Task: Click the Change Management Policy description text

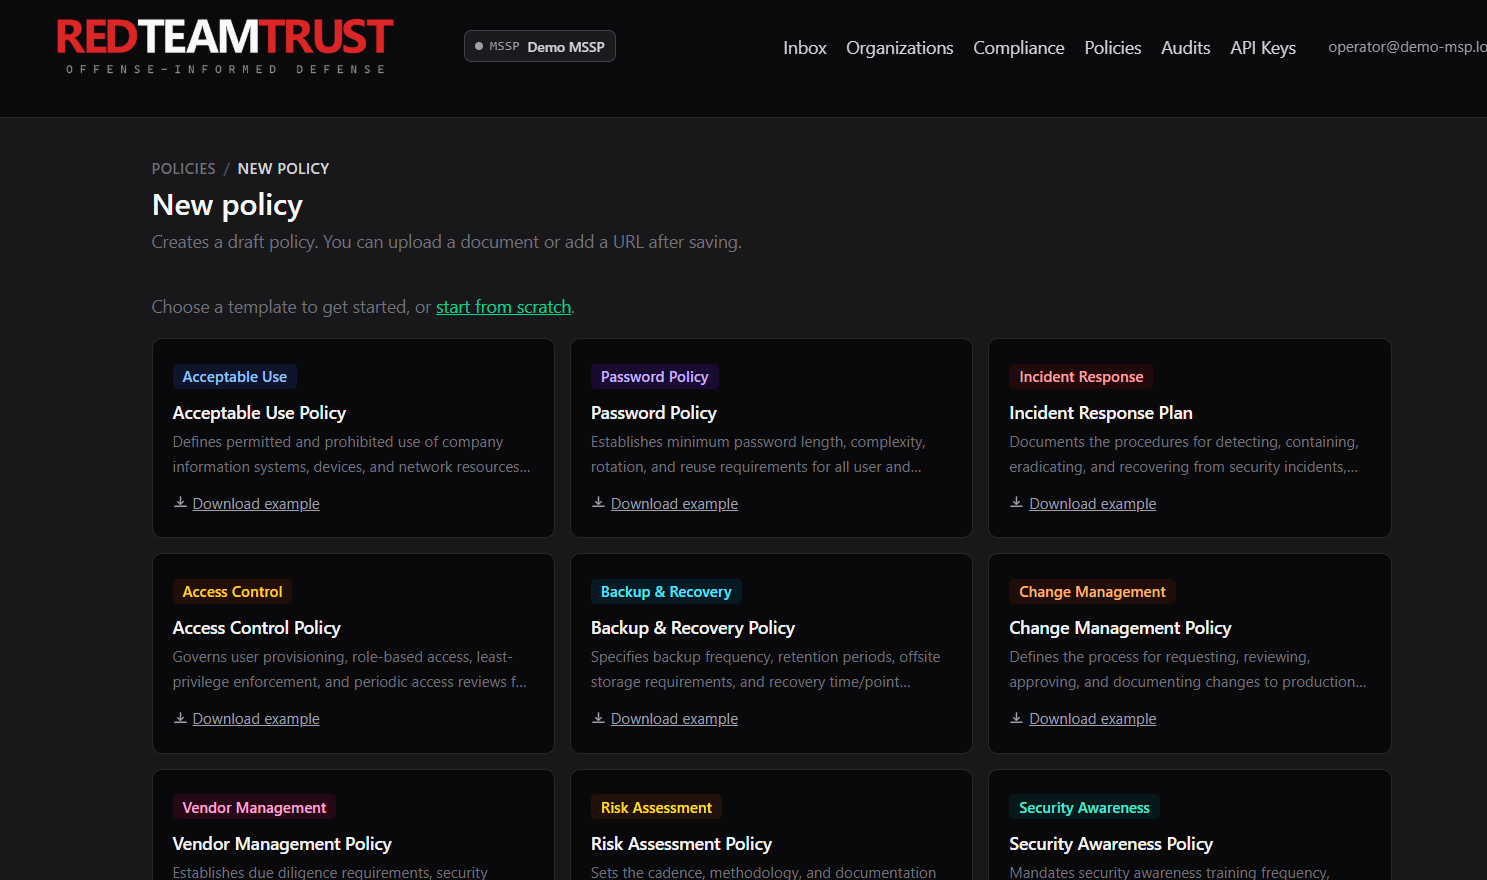Action: tap(1188, 669)
